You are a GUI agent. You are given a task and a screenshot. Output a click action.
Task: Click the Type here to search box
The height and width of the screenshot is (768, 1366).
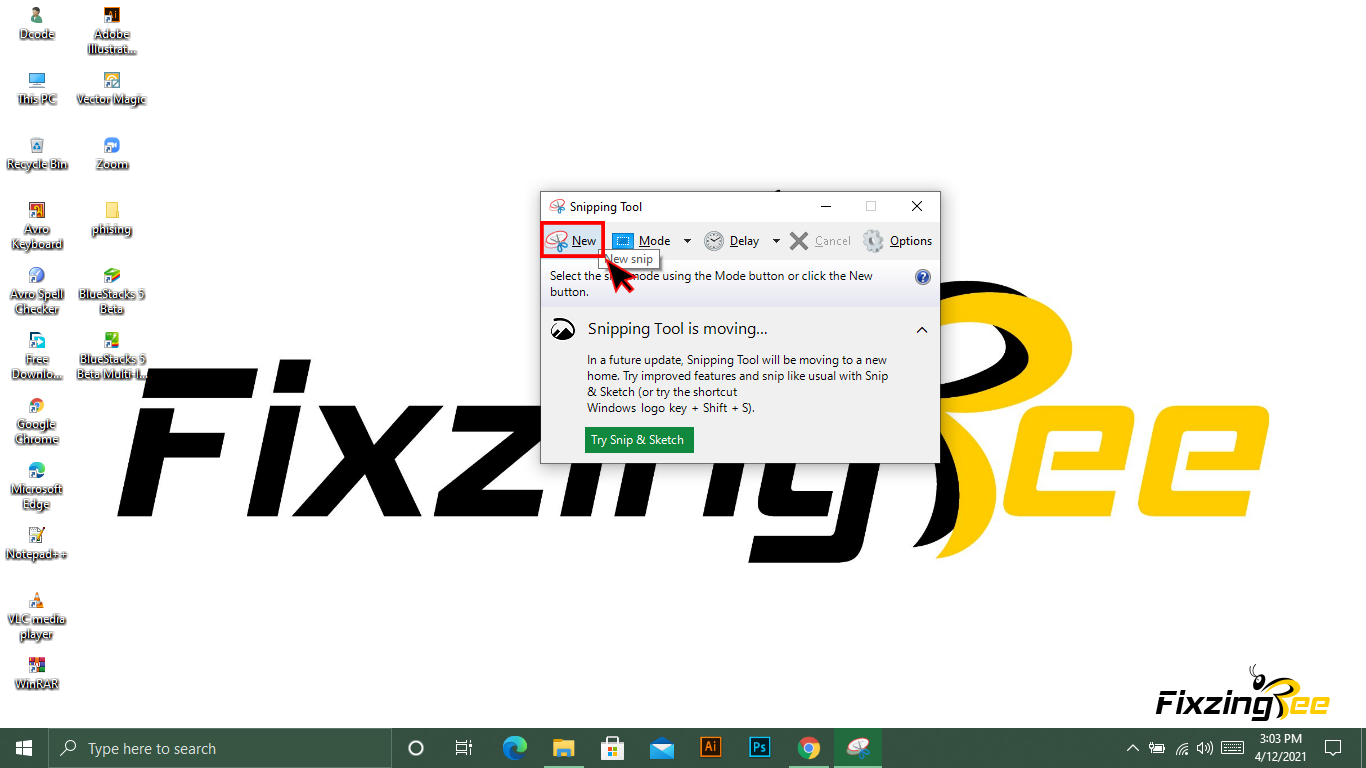(220, 748)
